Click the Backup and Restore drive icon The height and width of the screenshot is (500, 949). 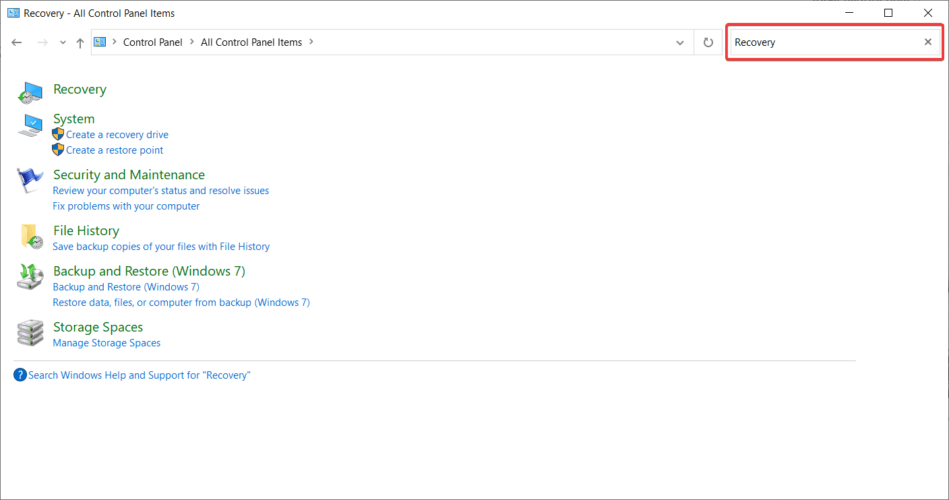[x=30, y=277]
